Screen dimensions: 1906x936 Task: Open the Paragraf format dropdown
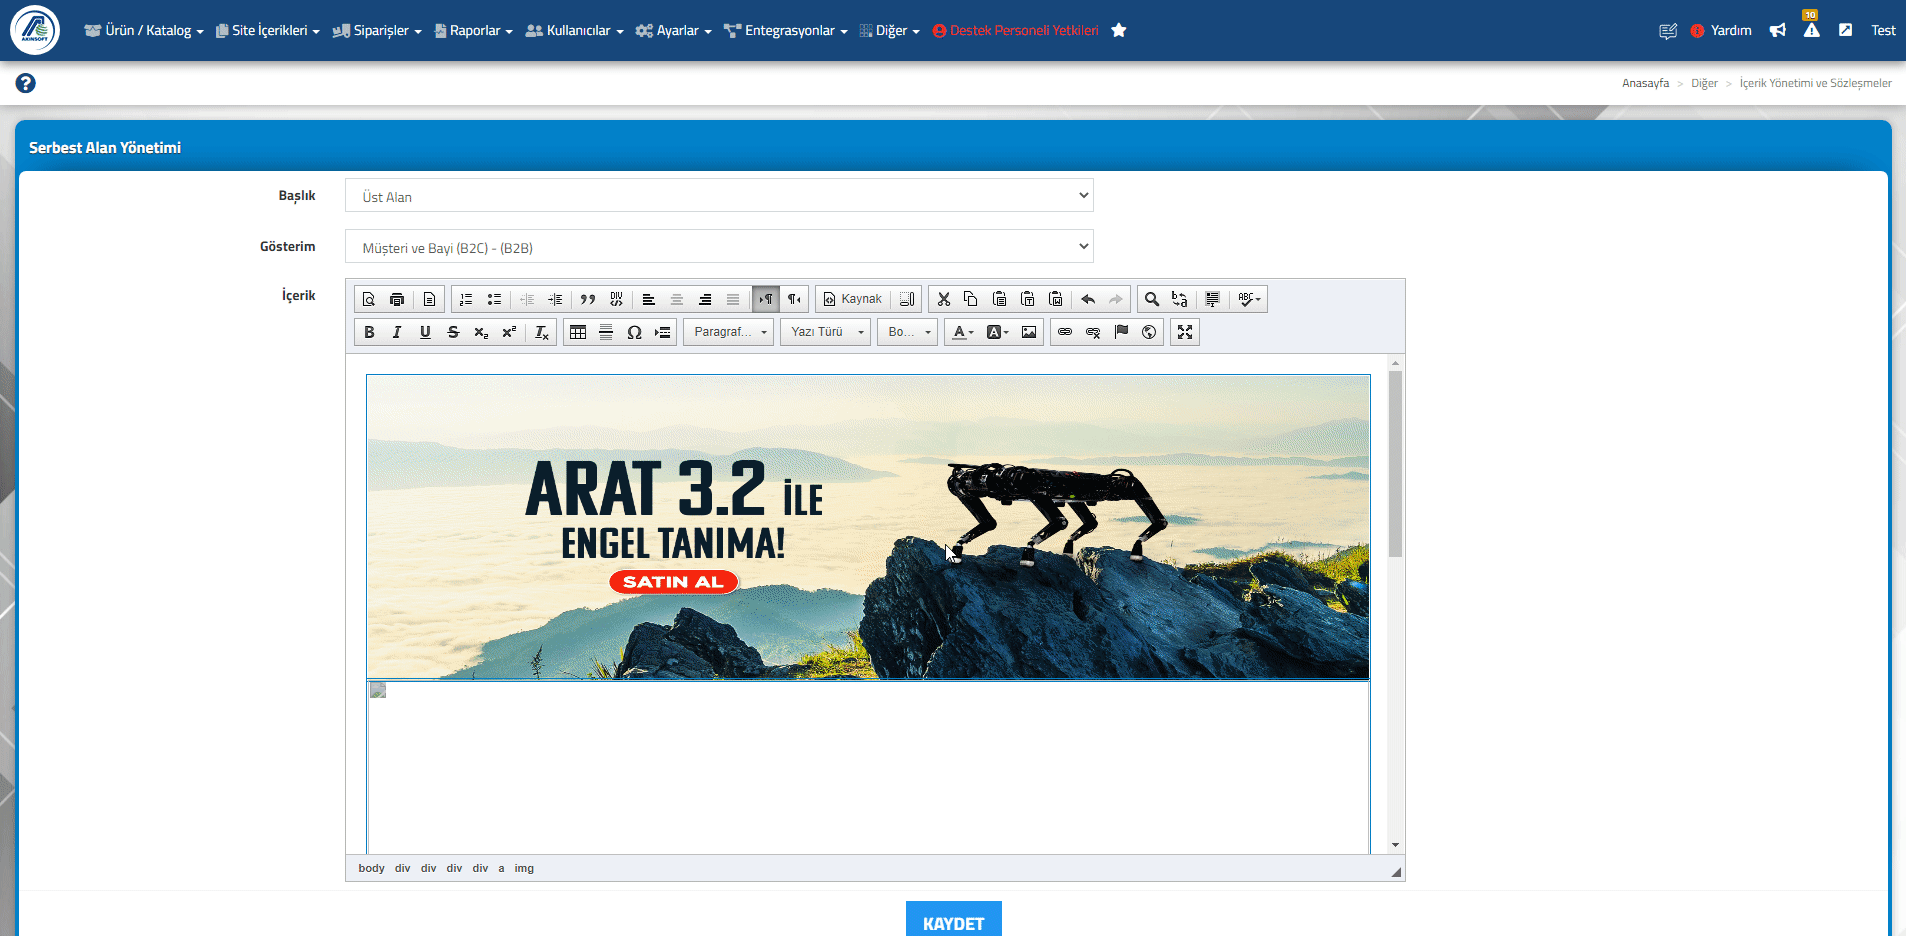pos(729,332)
